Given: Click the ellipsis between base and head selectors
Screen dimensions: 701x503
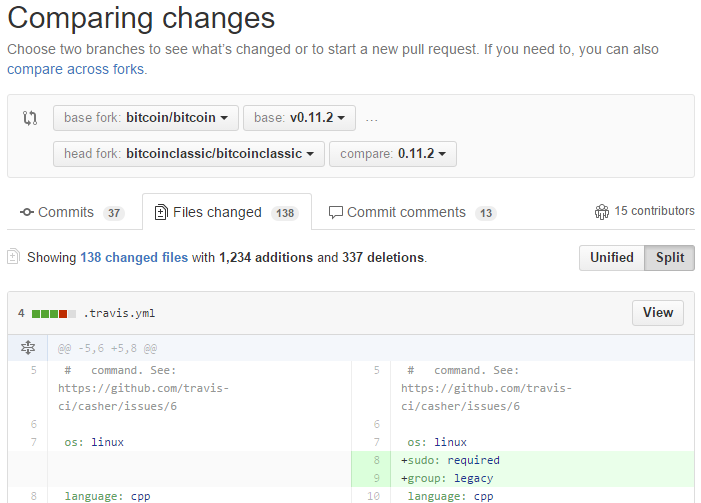Looking at the screenshot, I should pyautogui.click(x=372, y=118).
